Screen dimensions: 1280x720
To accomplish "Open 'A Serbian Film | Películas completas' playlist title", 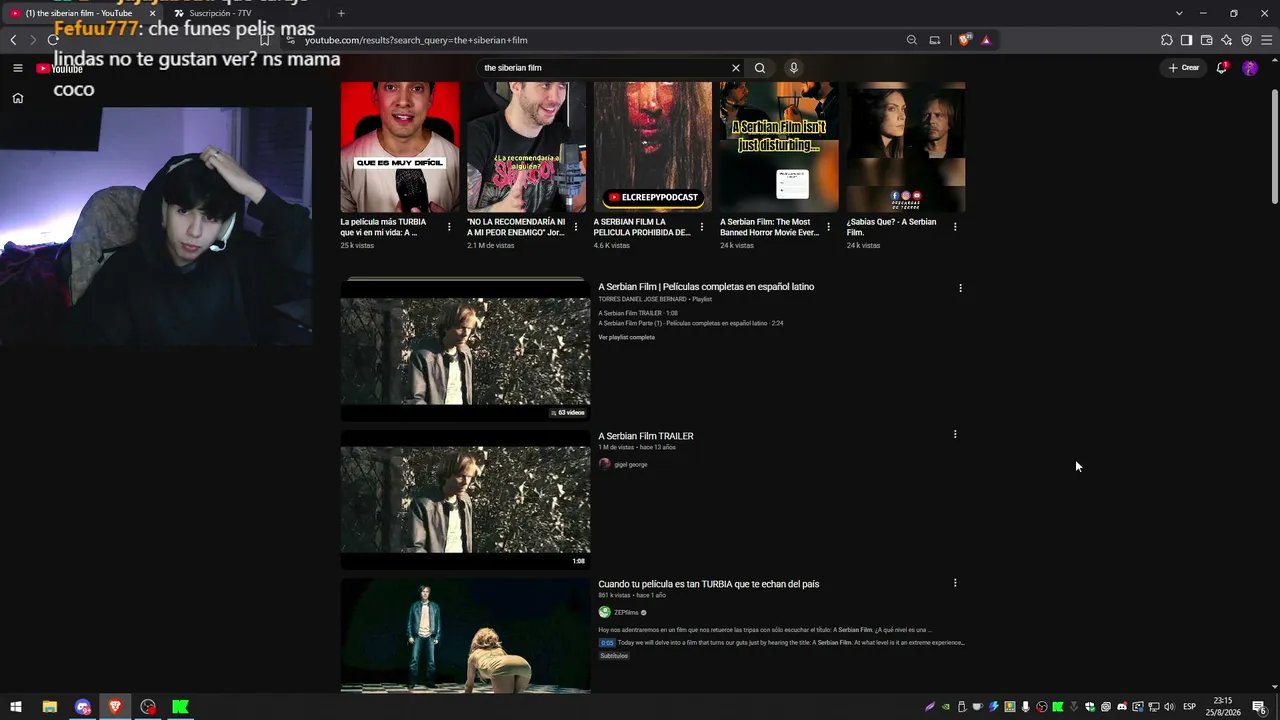I will coord(706,287).
